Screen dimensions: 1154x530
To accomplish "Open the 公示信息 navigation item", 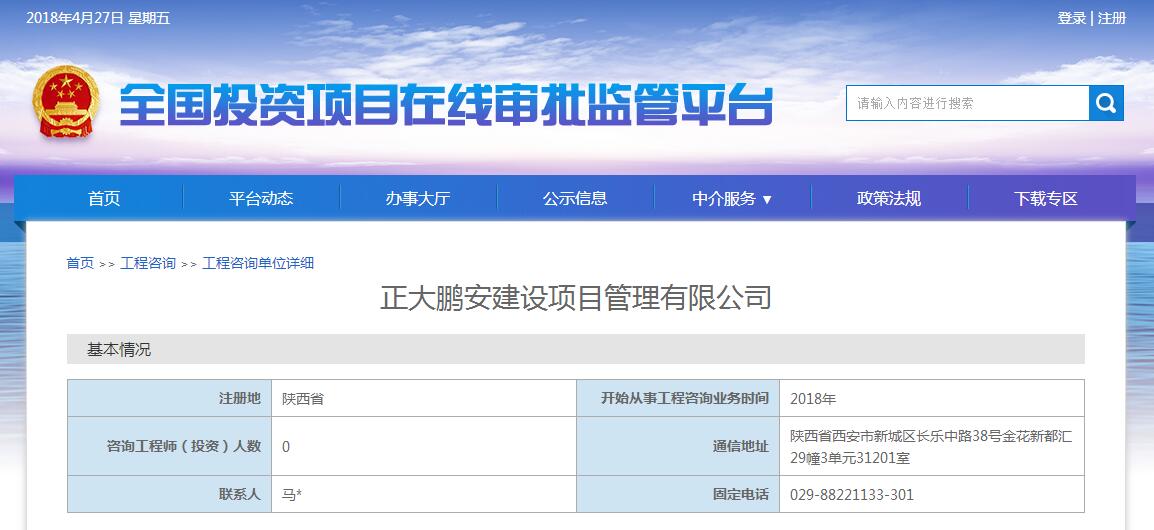I will pyautogui.click(x=575, y=198).
